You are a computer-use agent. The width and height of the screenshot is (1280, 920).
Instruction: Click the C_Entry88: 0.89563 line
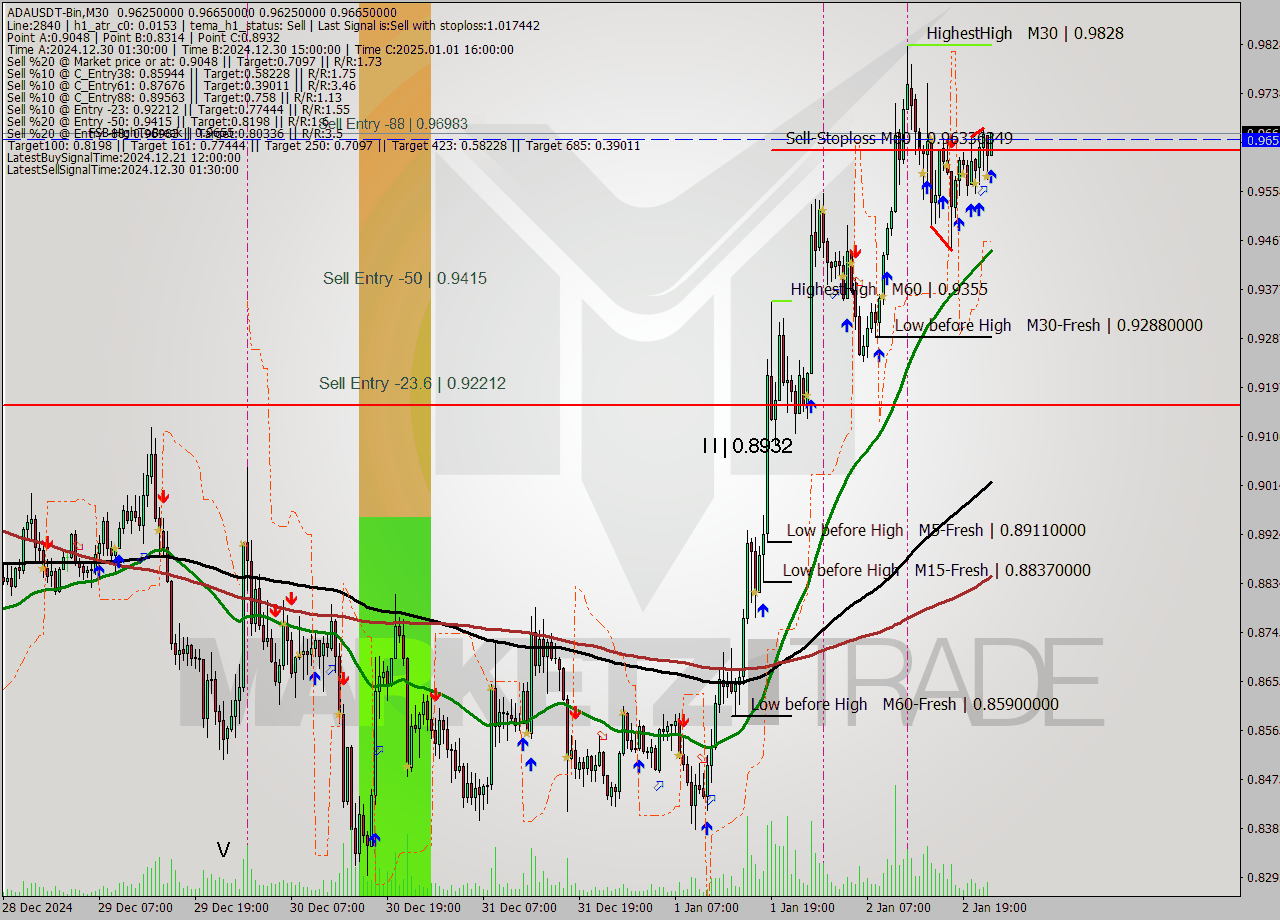pyautogui.click(x=174, y=97)
